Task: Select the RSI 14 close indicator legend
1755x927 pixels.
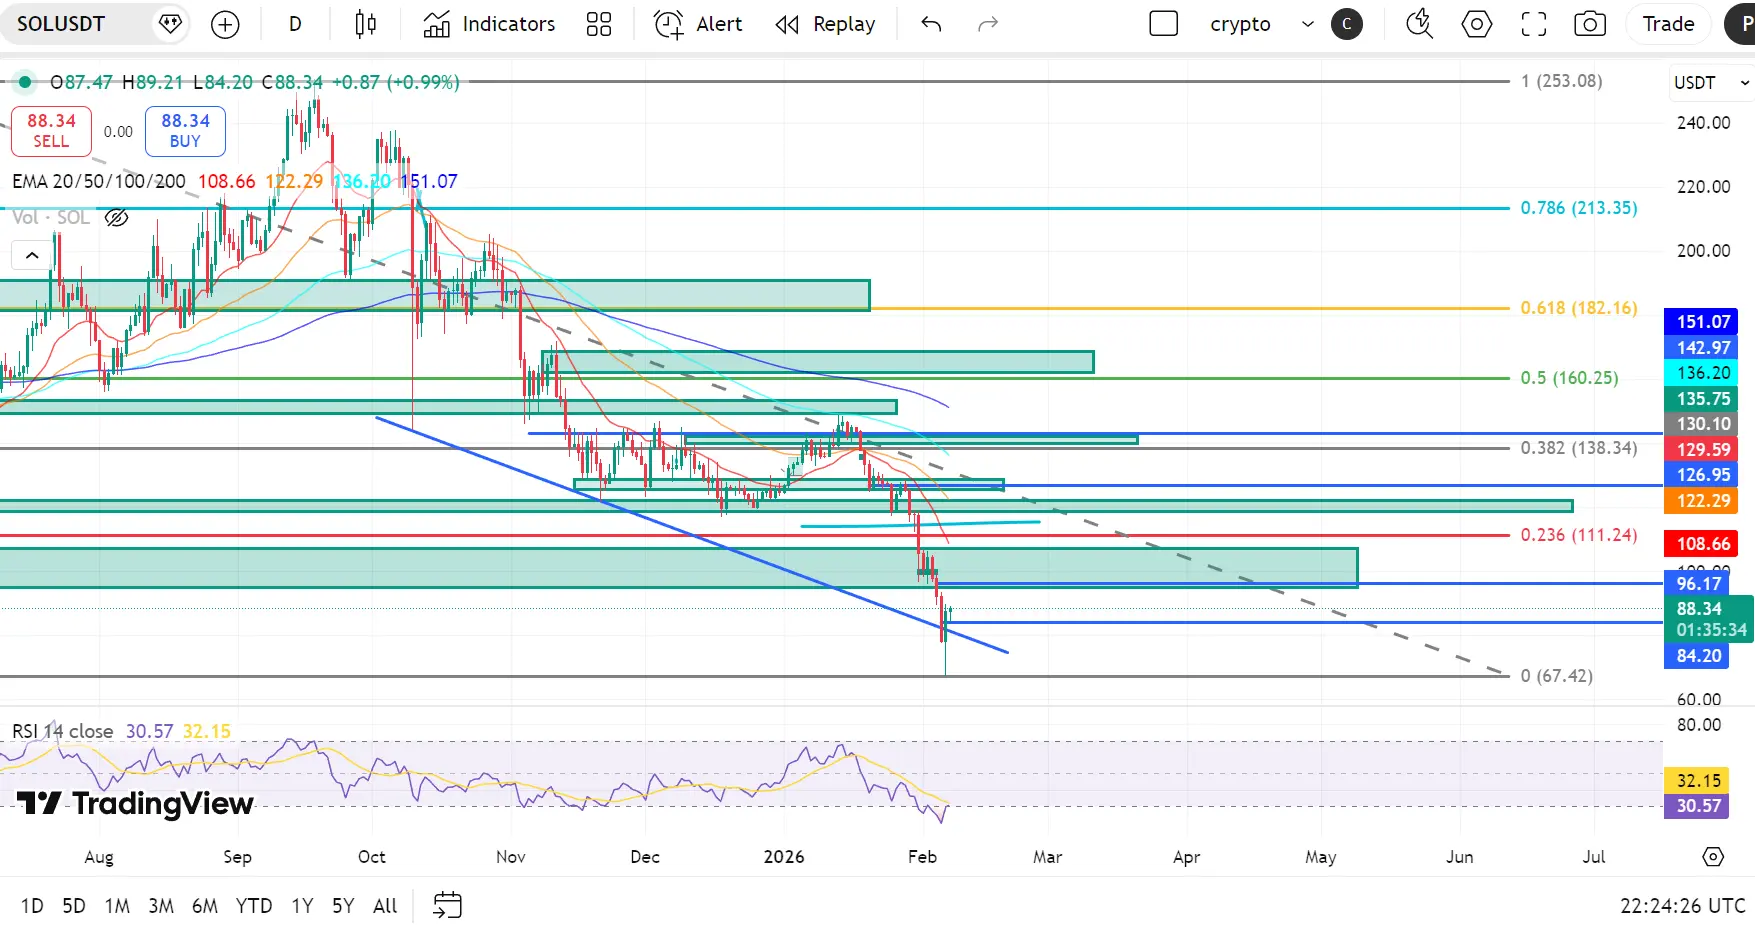Action: (x=62, y=731)
